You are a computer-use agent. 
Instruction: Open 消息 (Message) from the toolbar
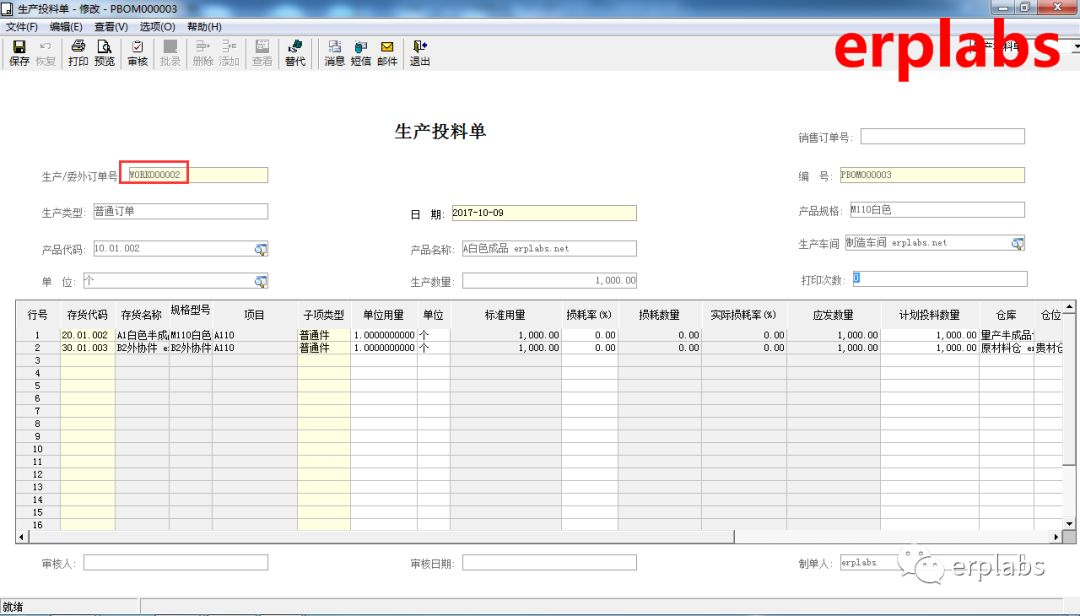(333, 50)
